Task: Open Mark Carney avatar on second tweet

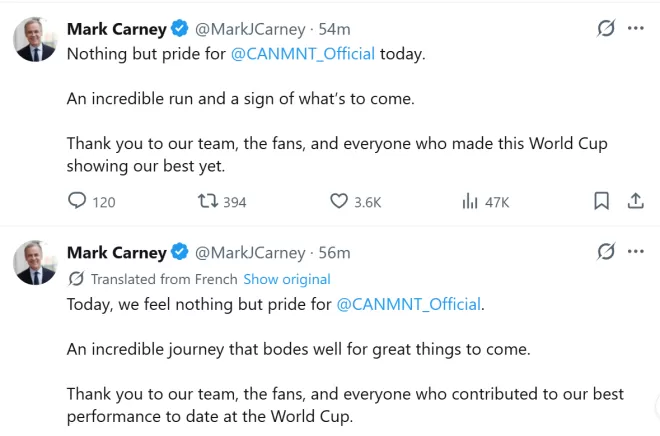Action: click(35, 263)
